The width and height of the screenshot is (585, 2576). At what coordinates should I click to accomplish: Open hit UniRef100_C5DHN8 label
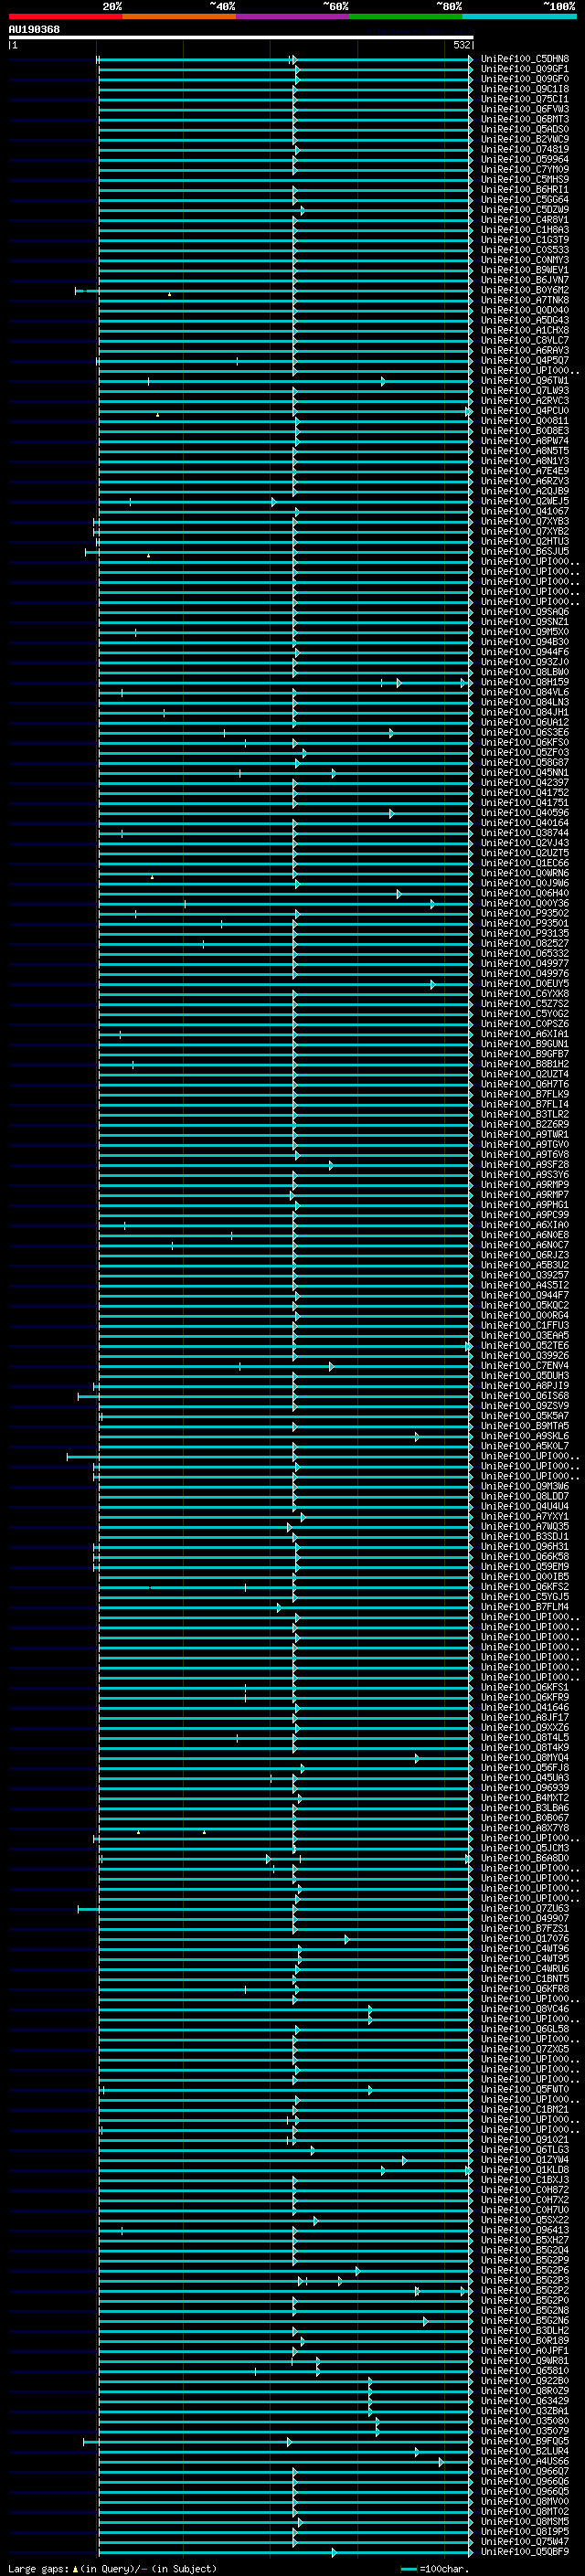[525, 59]
